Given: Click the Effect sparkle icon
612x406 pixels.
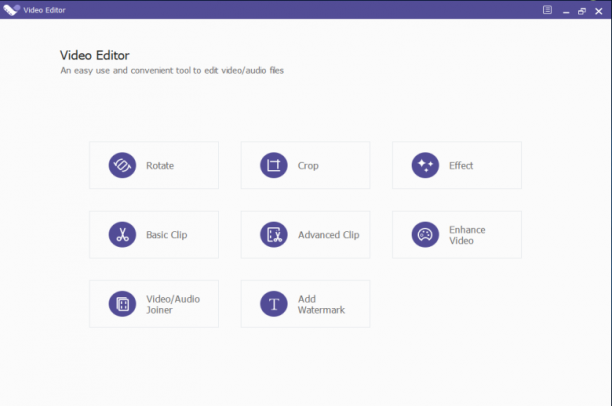Looking at the screenshot, I should (425, 165).
